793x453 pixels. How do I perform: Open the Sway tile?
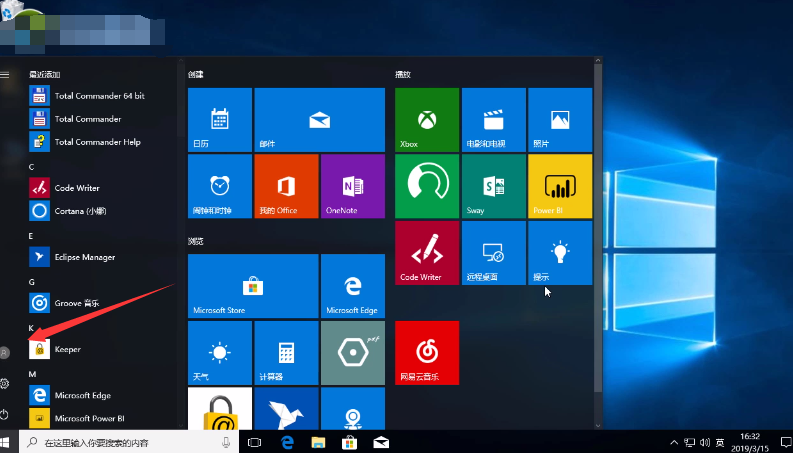click(x=494, y=186)
